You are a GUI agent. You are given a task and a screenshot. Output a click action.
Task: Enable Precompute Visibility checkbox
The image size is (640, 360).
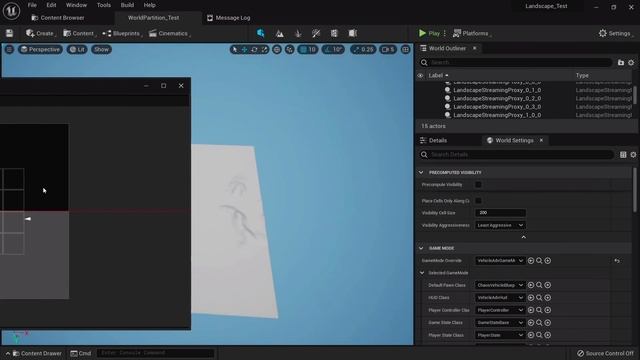(x=478, y=184)
